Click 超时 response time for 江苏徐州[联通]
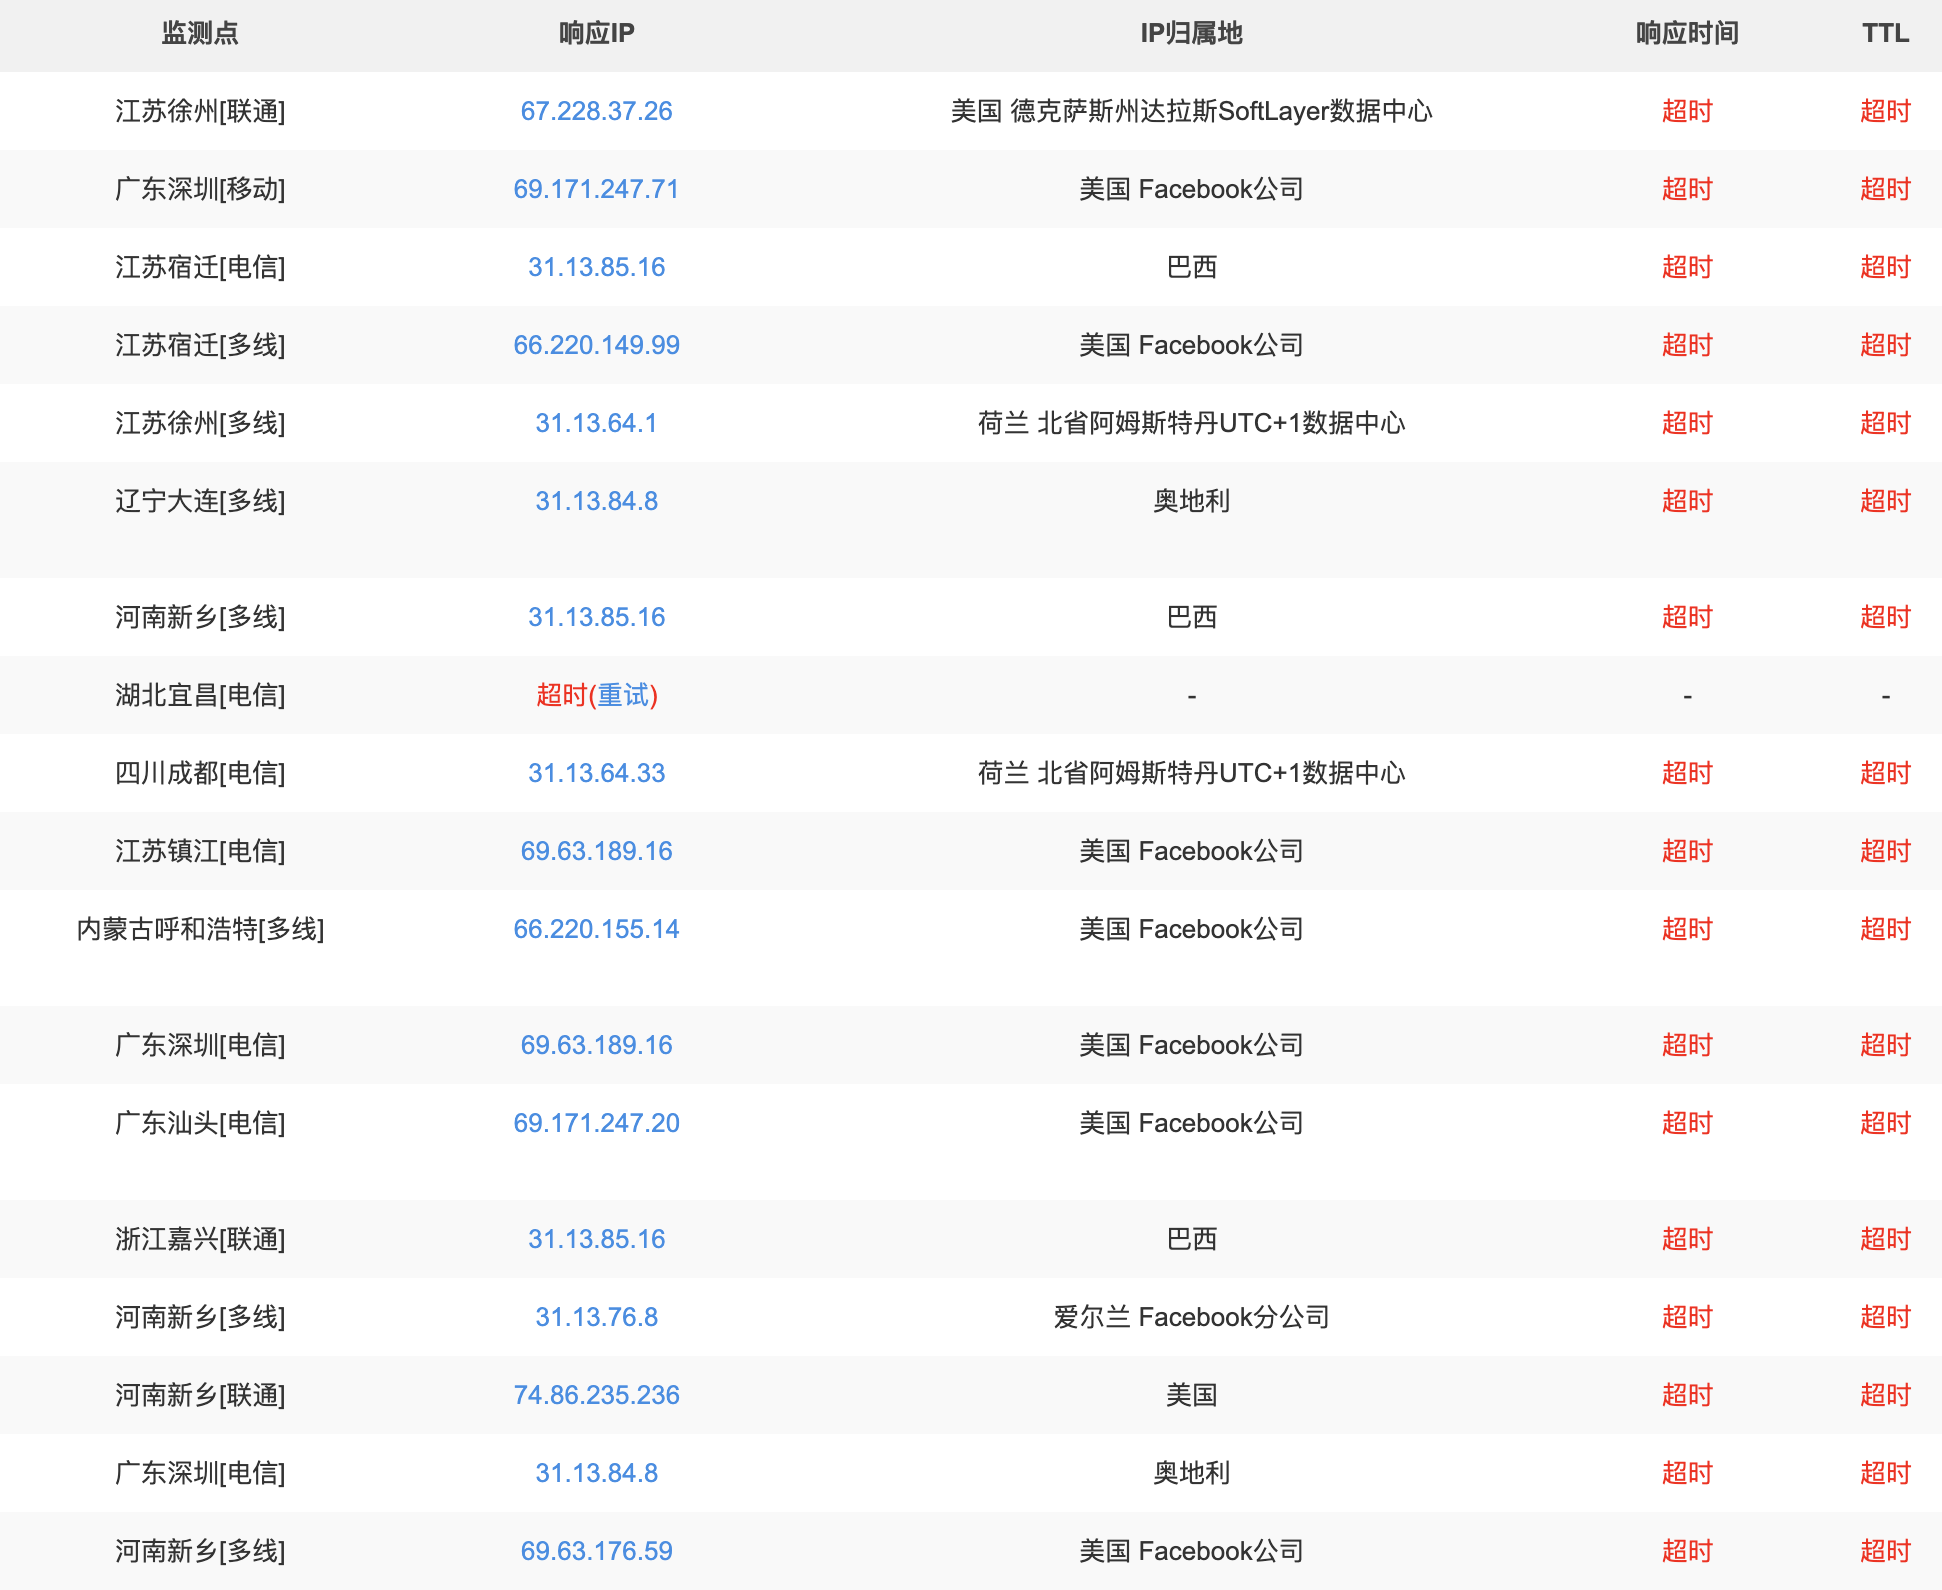The image size is (1942, 1590). (x=1687, y=111)
